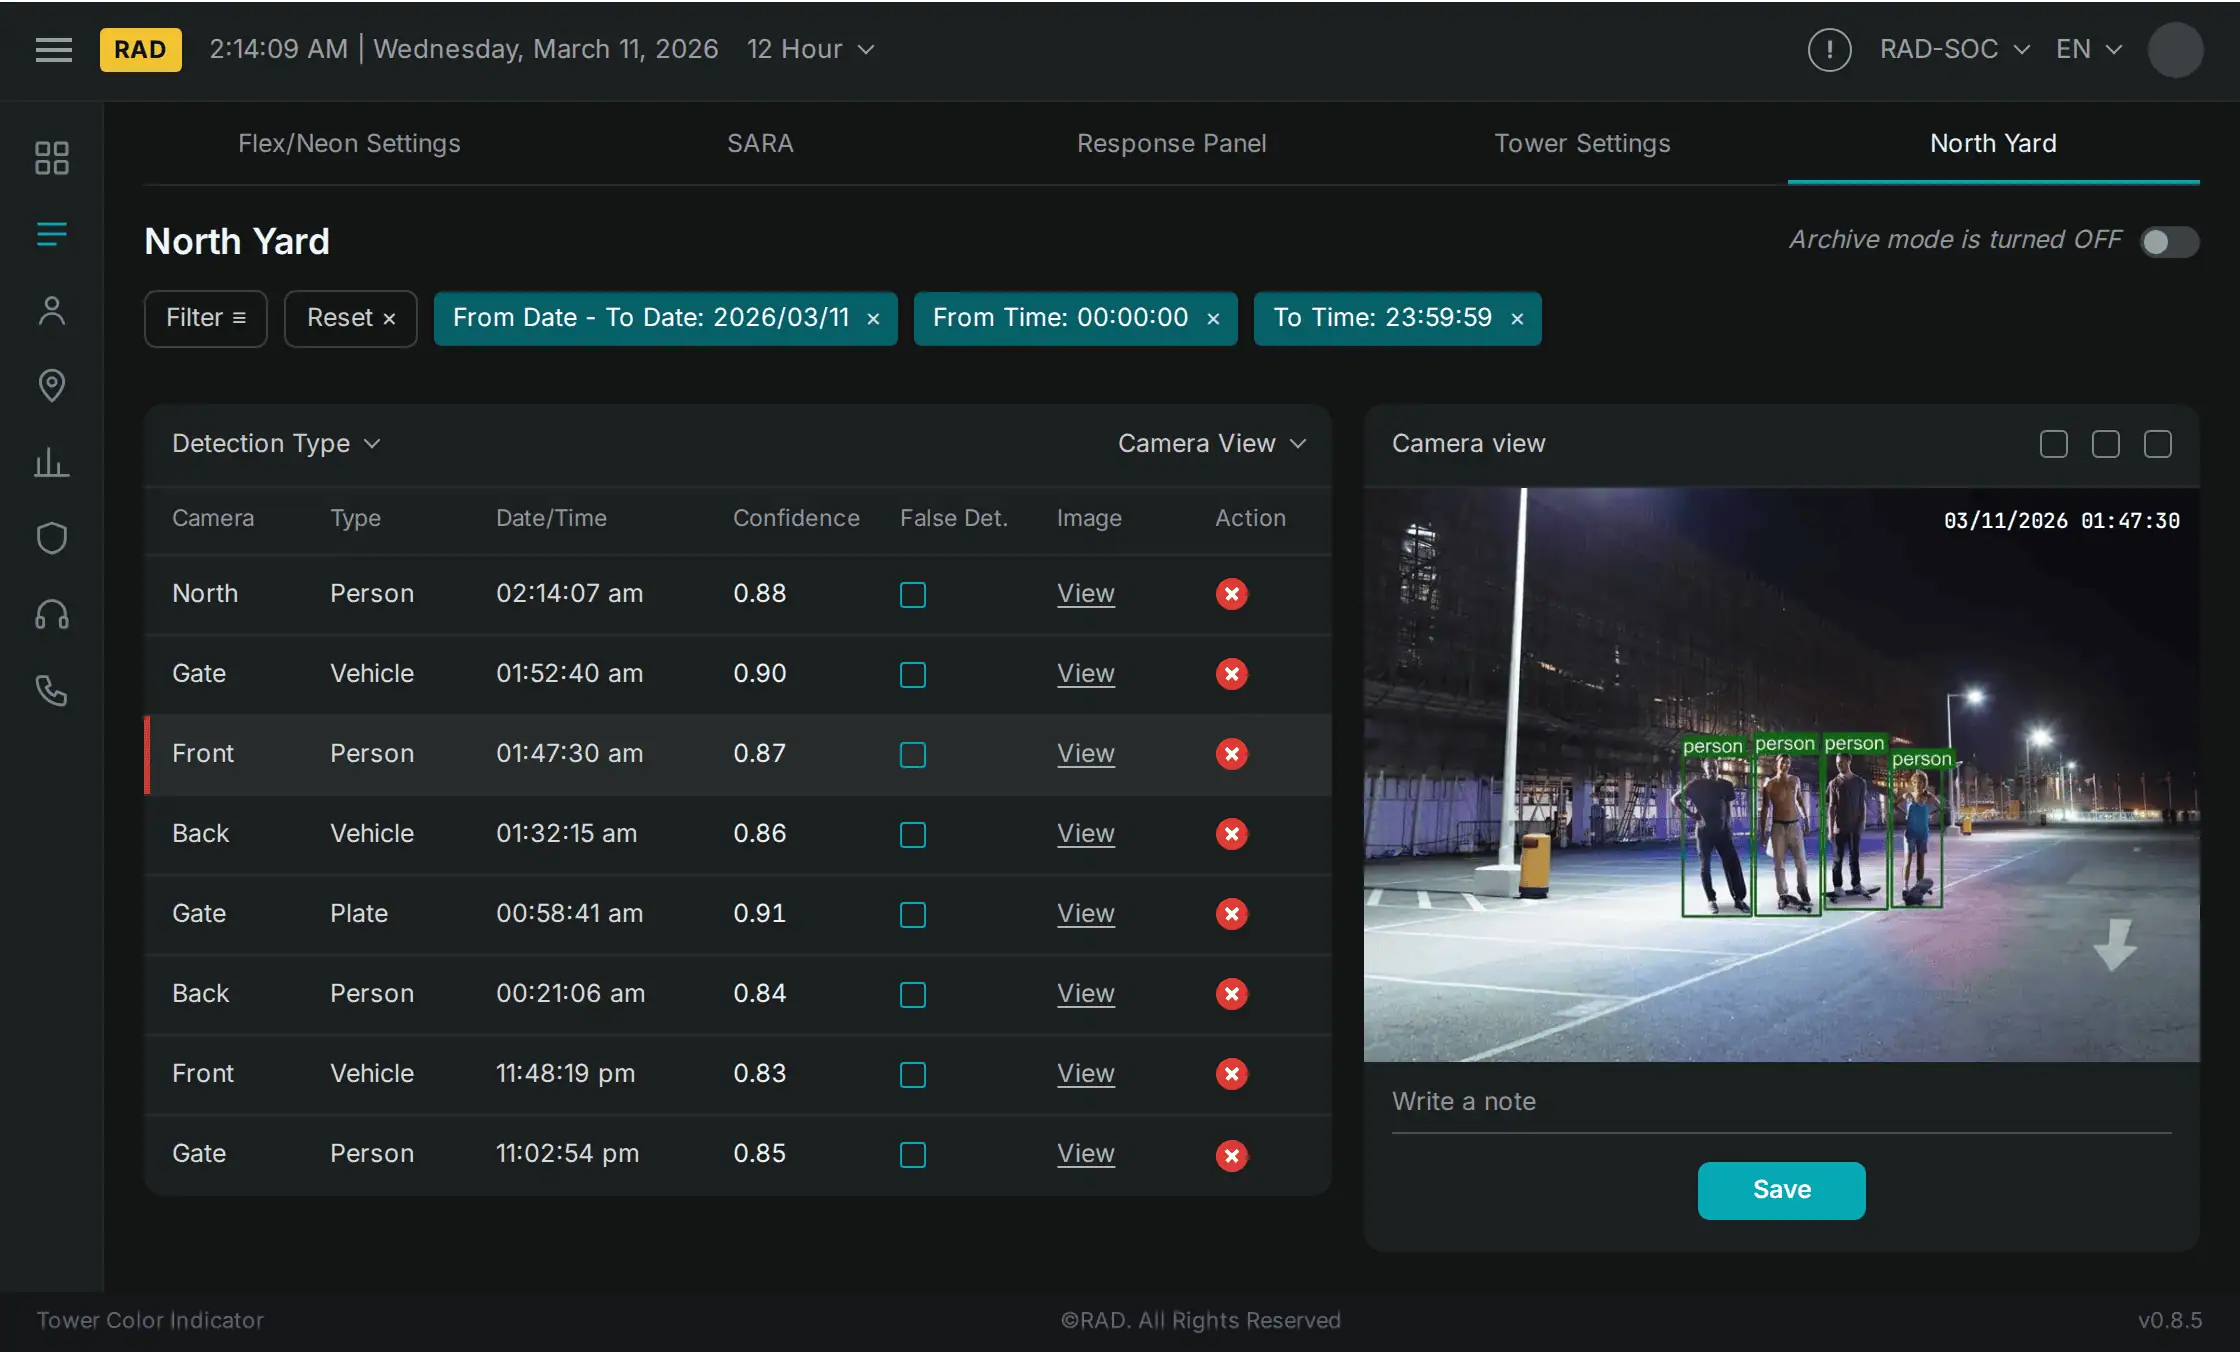Click the Date/Time column header

coord(551,519)
